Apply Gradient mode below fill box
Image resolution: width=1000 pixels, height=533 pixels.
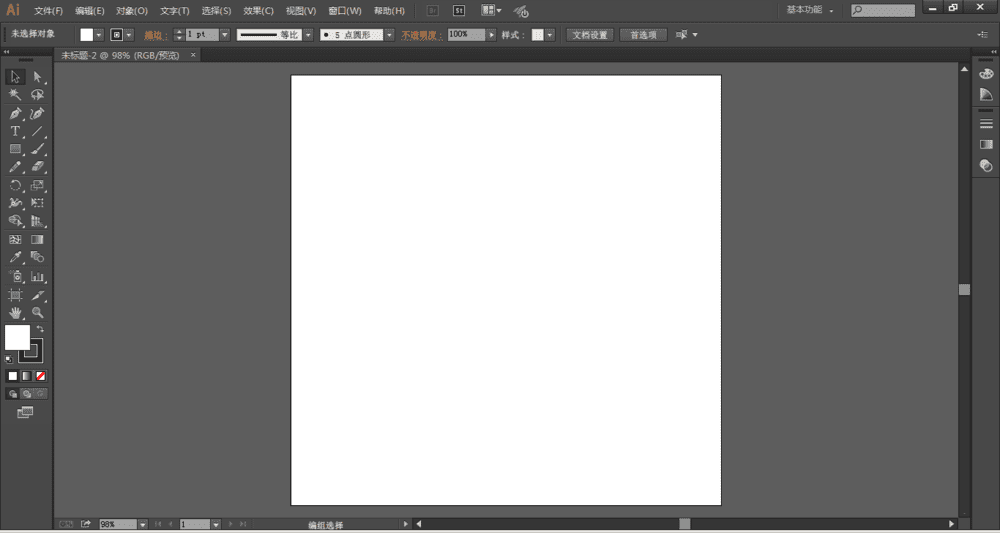[x=26, y=376]
